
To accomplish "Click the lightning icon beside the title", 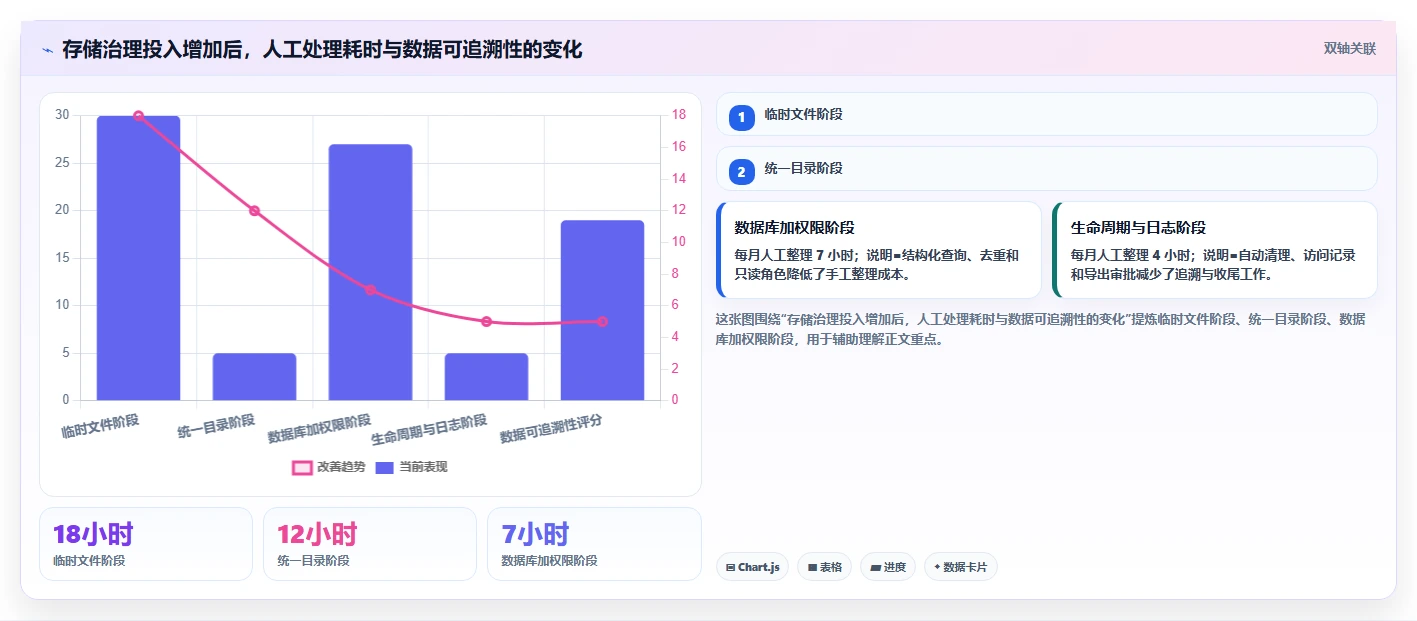I will click(48, 50).
